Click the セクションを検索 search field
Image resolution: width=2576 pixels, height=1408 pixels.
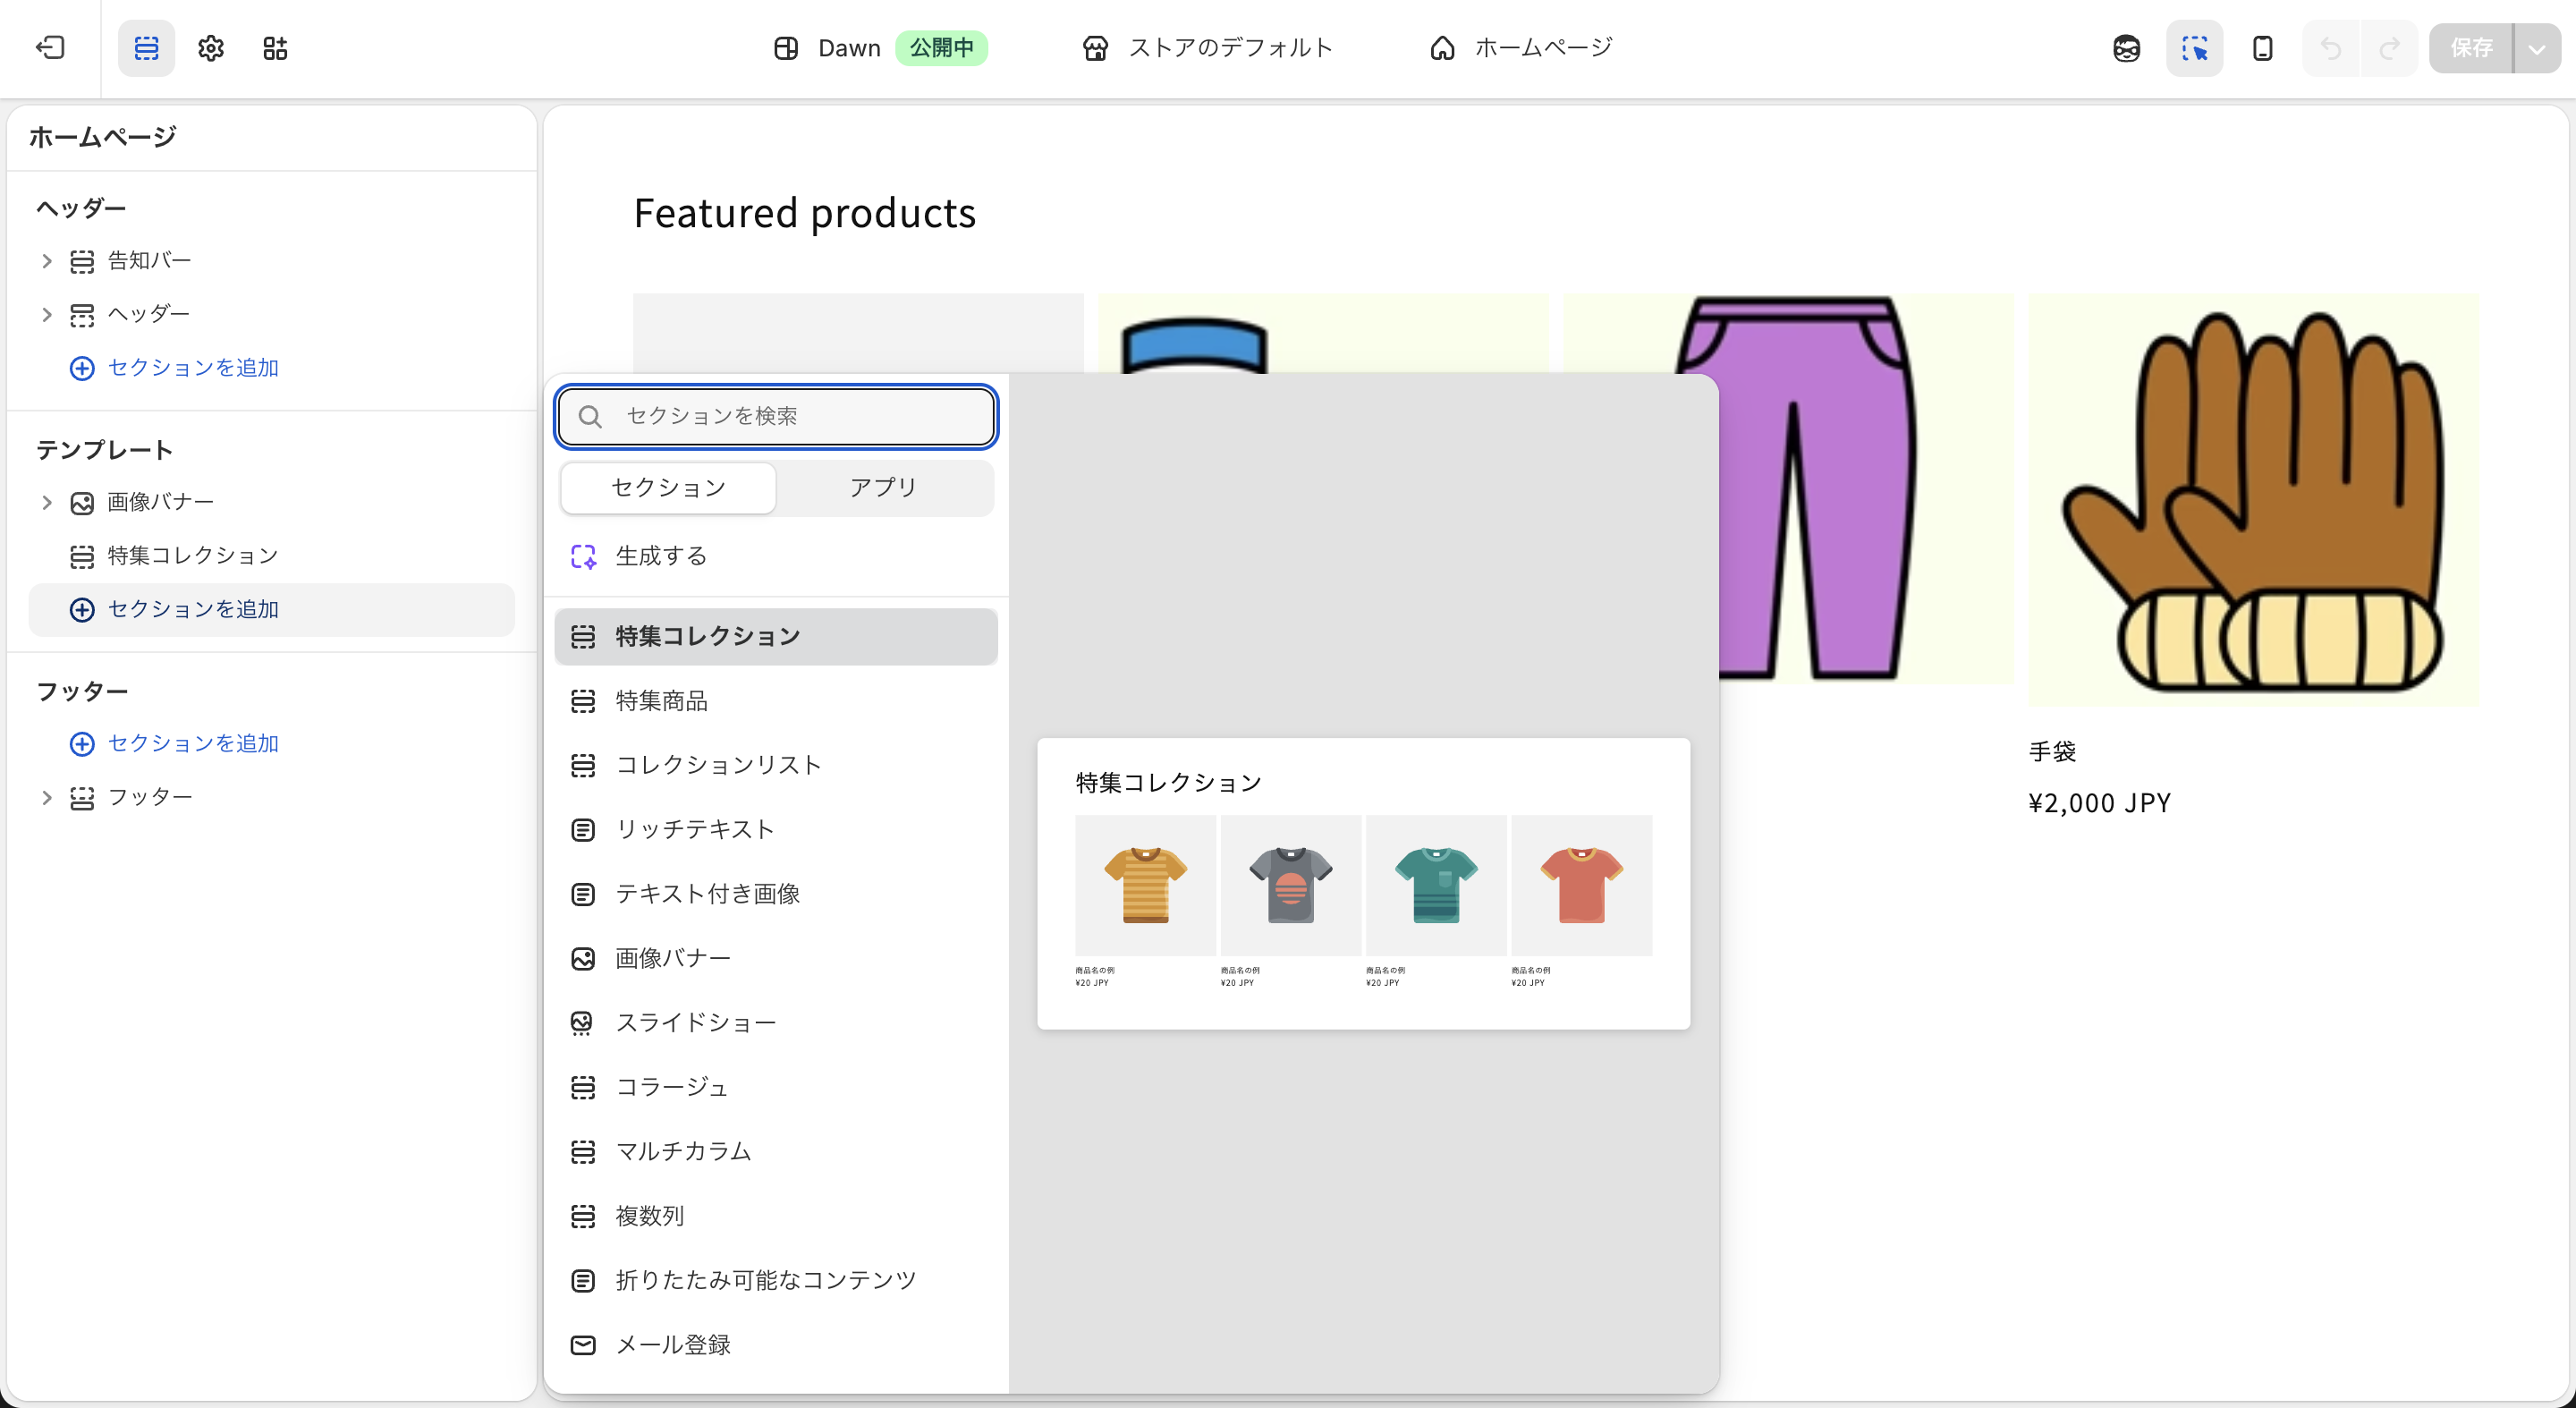click(x=776, y=416)
